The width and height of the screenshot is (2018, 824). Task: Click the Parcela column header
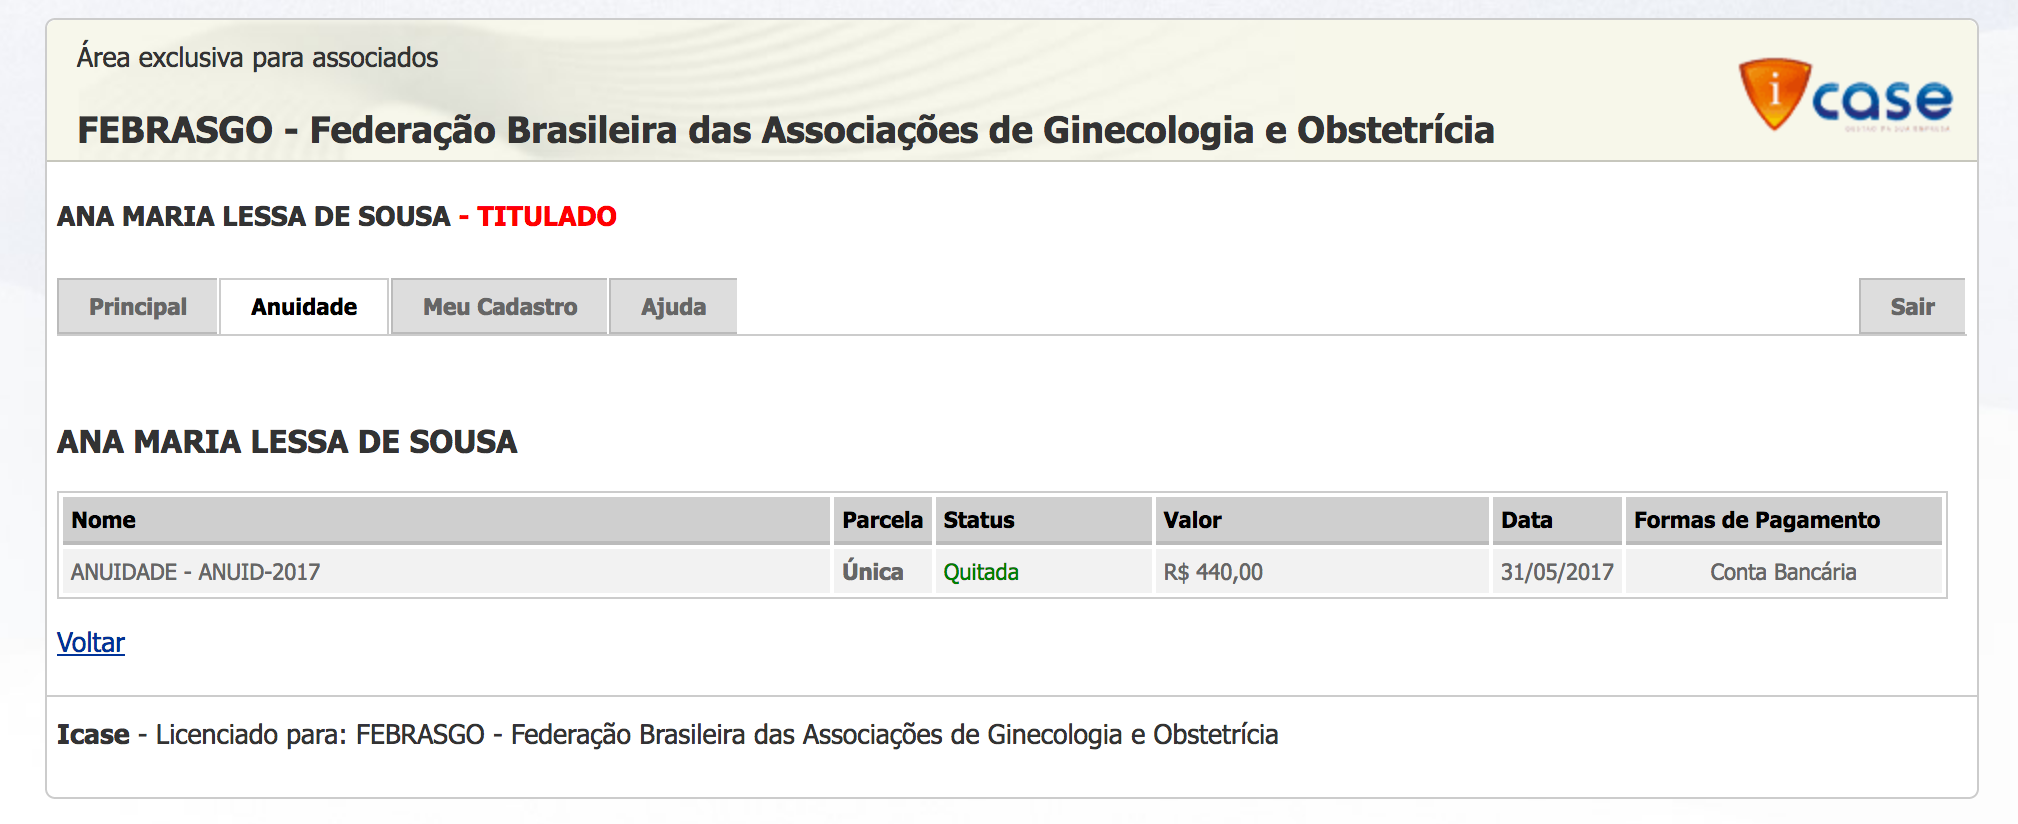[882, 520]
